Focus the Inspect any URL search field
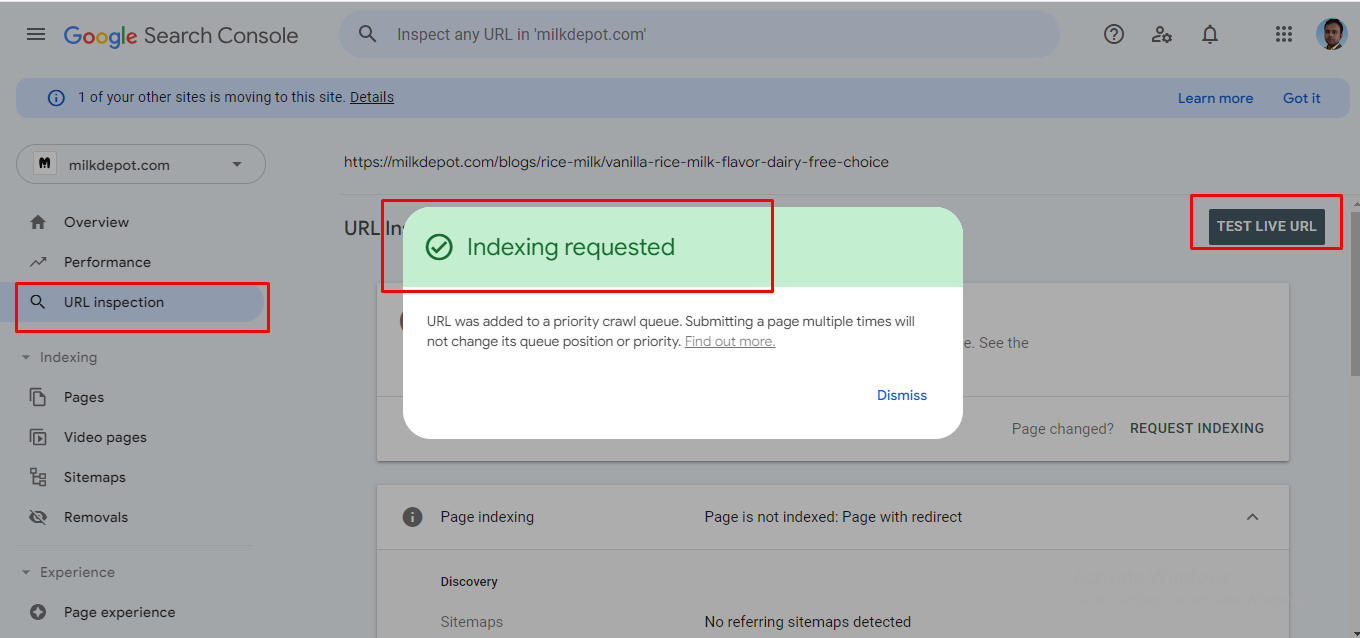This screenshot has width=1360, height=638. (699, 34)
